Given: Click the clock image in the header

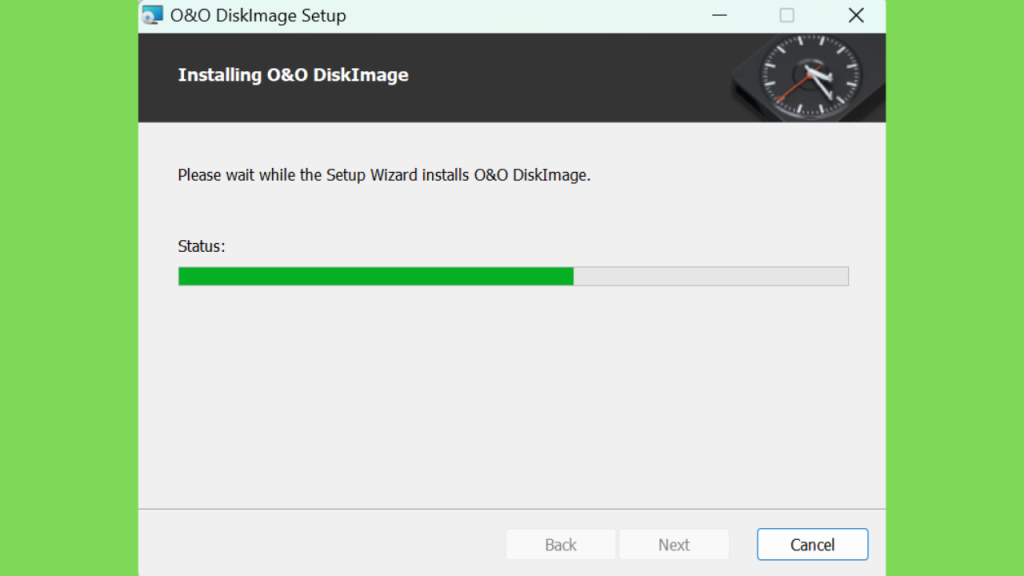Looking at the screenshot, I should (x=808, y=78).
